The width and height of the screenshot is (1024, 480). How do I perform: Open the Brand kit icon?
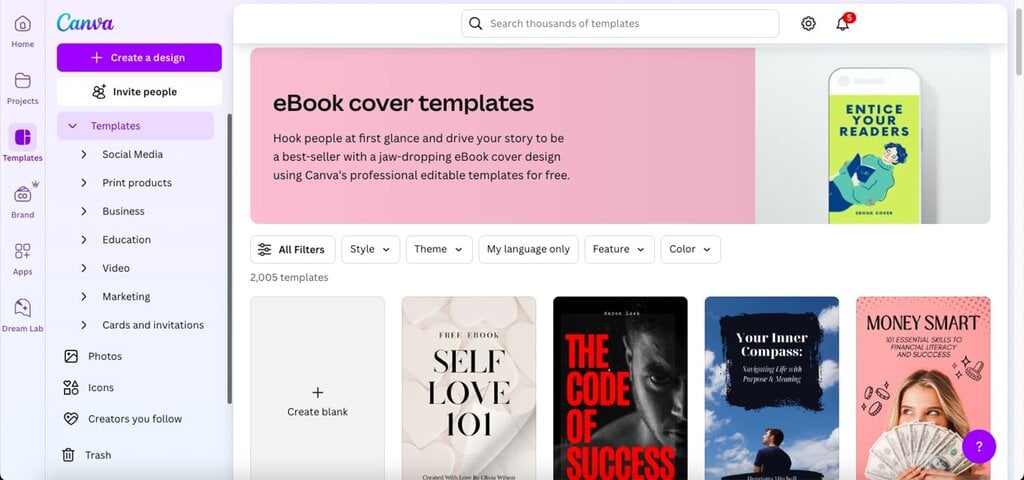coord(22,194)
